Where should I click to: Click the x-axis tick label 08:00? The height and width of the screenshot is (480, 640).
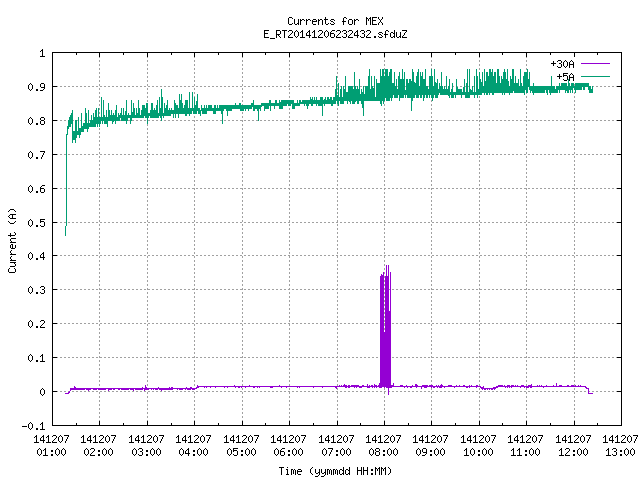coord(383,452)
